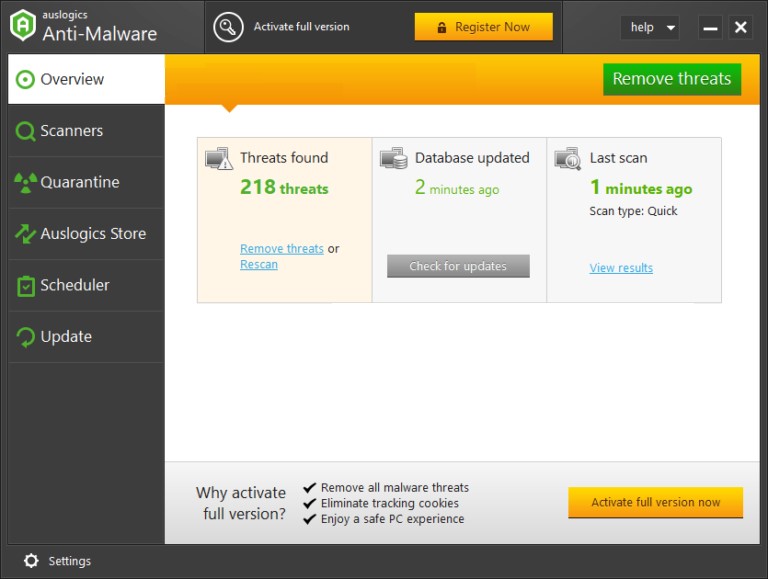This screenshot has width=768, height=579.
Task: Open the View results link
Action: click(x=621, y=268)
